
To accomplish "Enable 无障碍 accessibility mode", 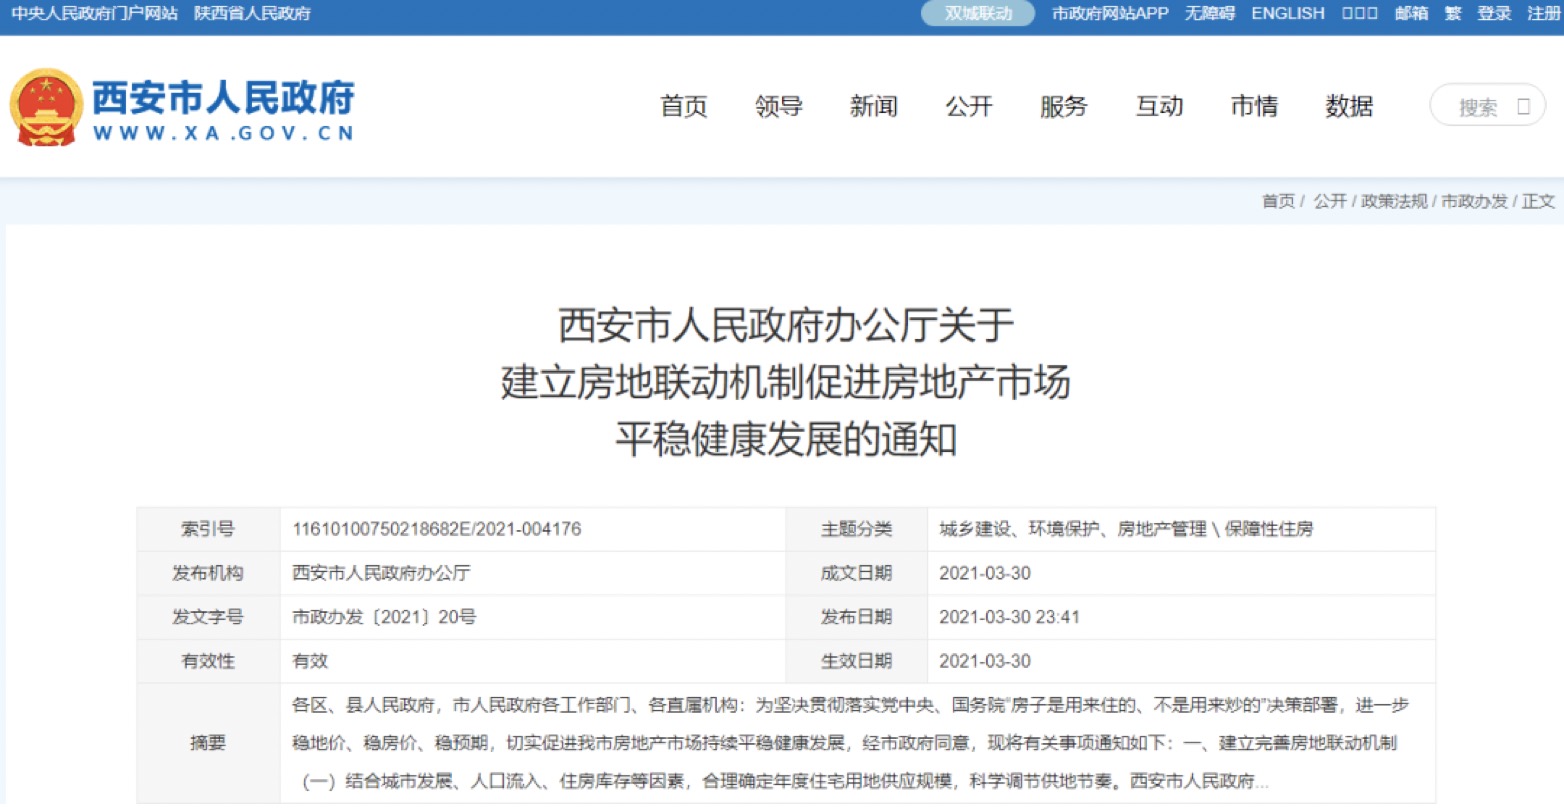I will coord(1210,13).
